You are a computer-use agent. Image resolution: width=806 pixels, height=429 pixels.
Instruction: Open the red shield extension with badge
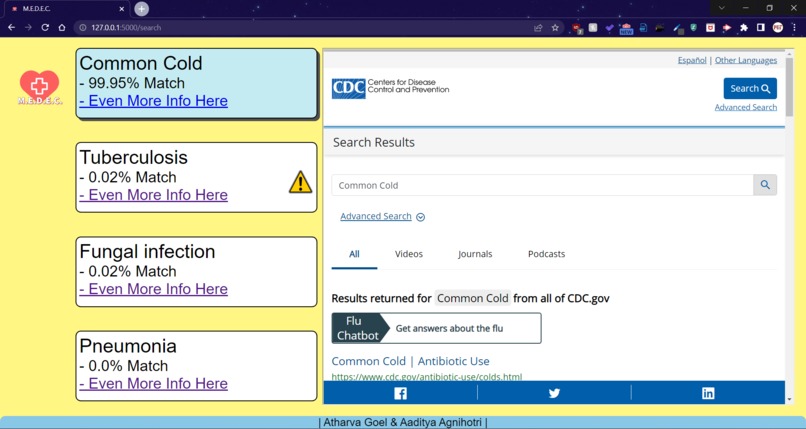pos(577,28)
